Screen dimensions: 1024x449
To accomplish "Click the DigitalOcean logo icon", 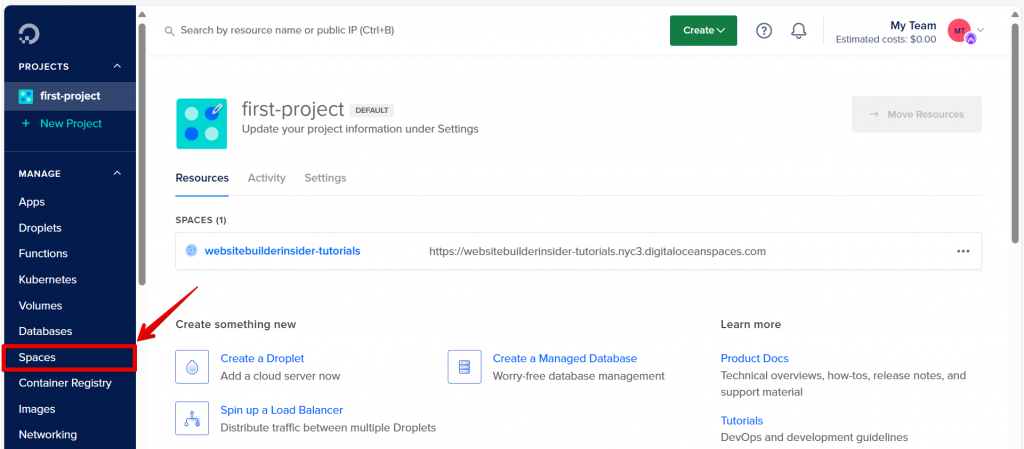I will pyautogui.click(x=30, y=34).
